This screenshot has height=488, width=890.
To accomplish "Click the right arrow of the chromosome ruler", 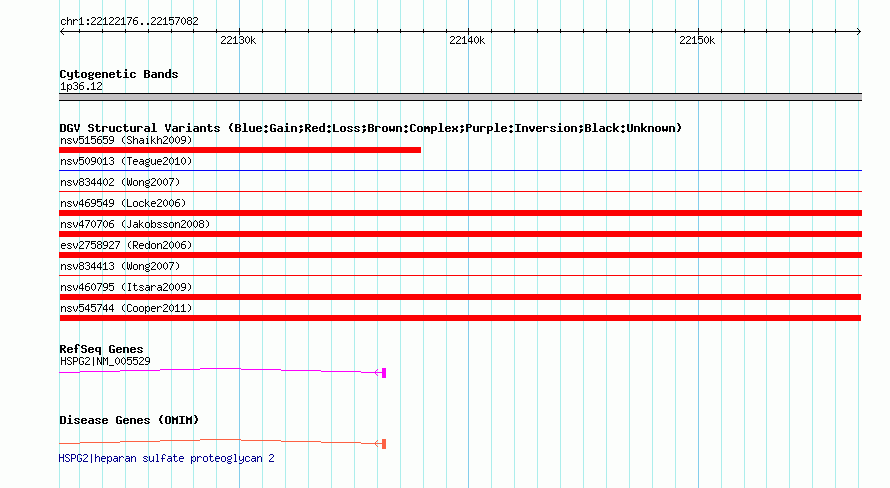I will 859,32.
